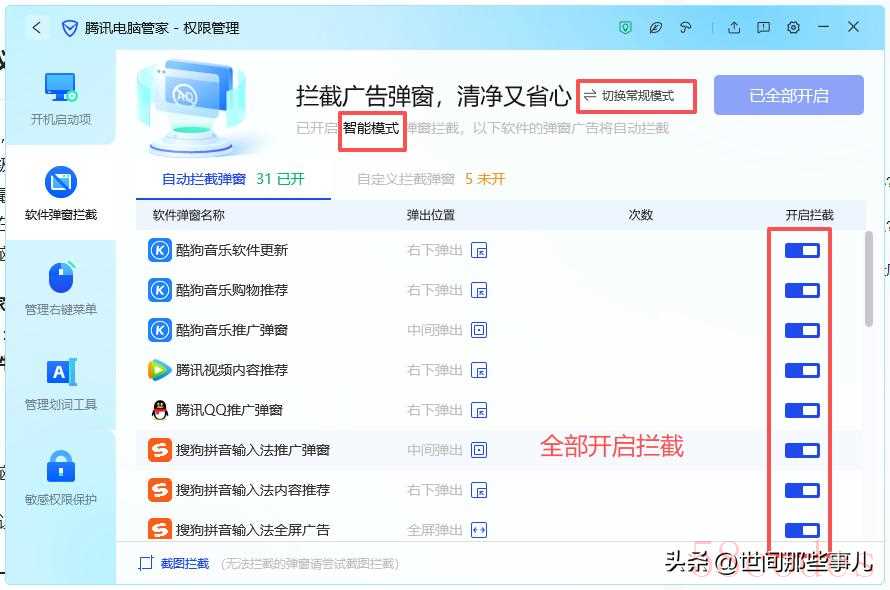Viewport: 890px width, 590px height.
Task: Switch to 自动拦截弹窗 tab
Action: tap(233, 179)
